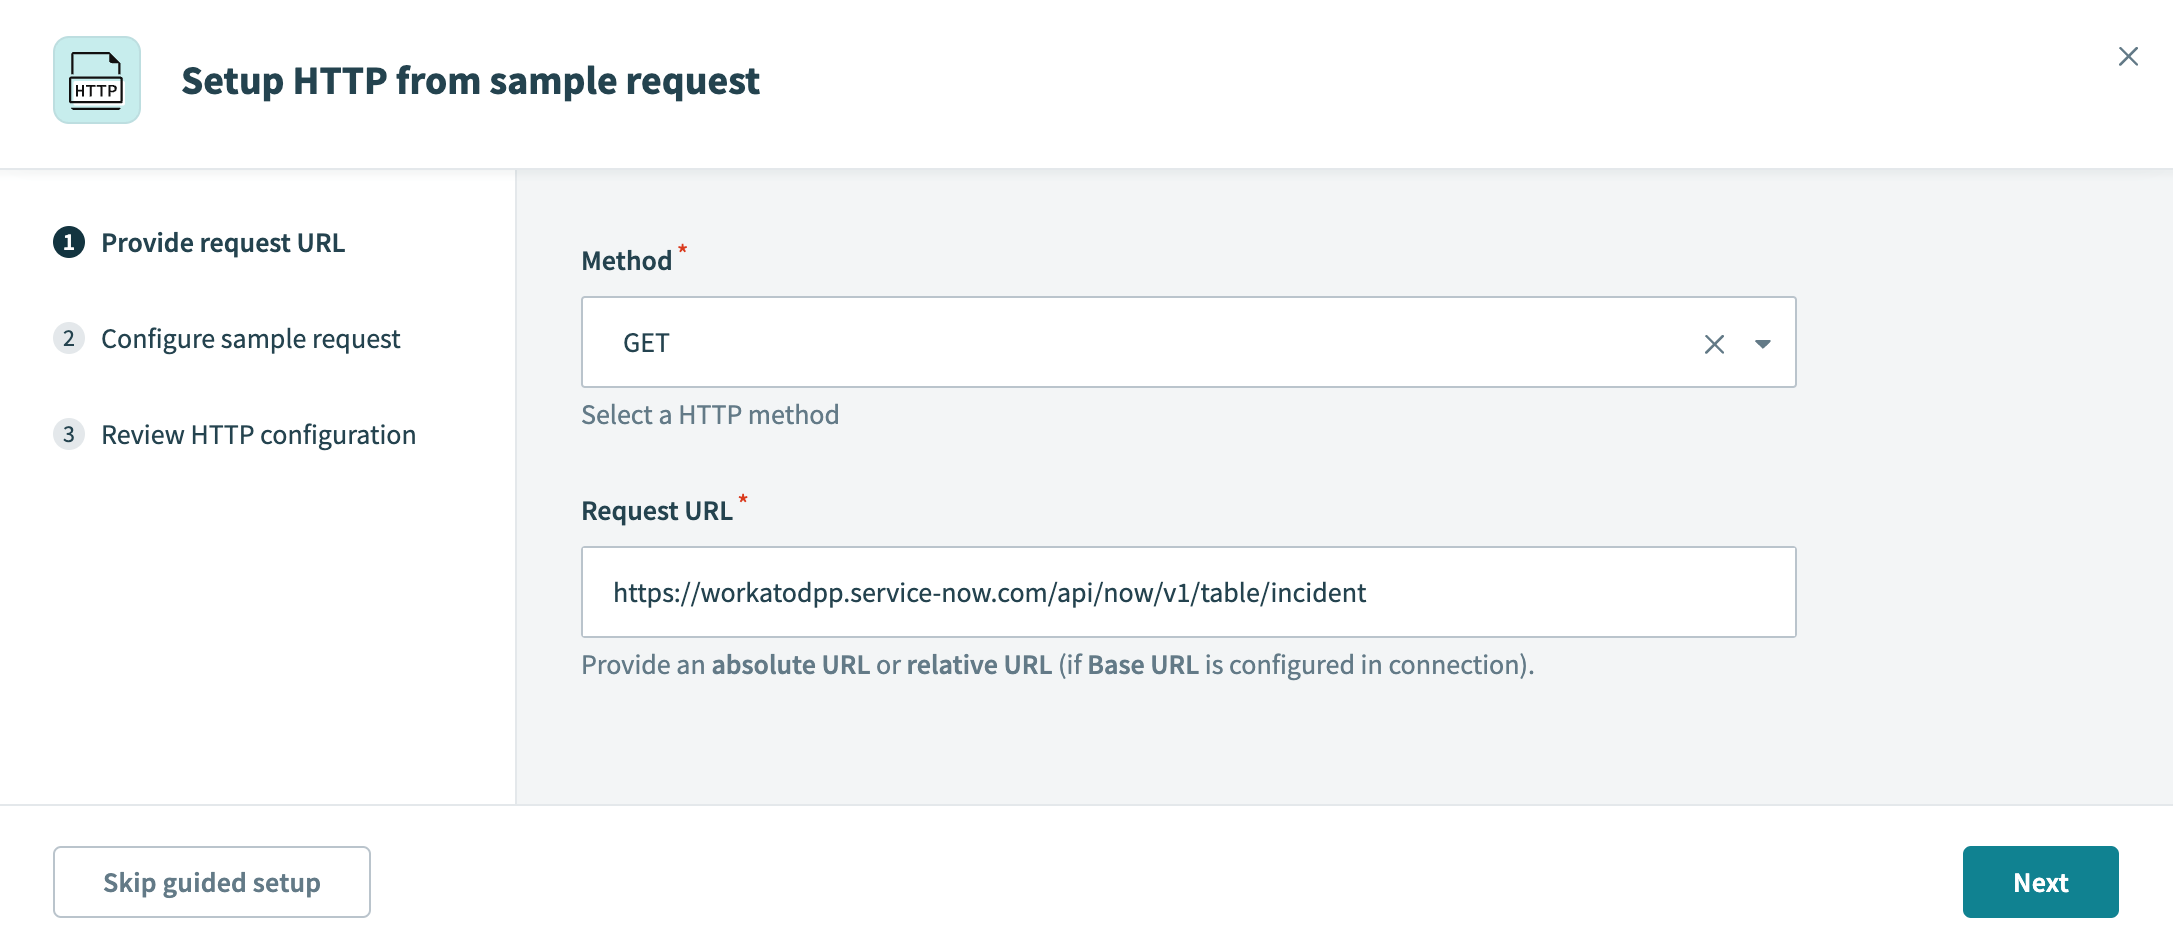2173x946 pixels.
Task: Click the Next button
Action: [2040, 881]
